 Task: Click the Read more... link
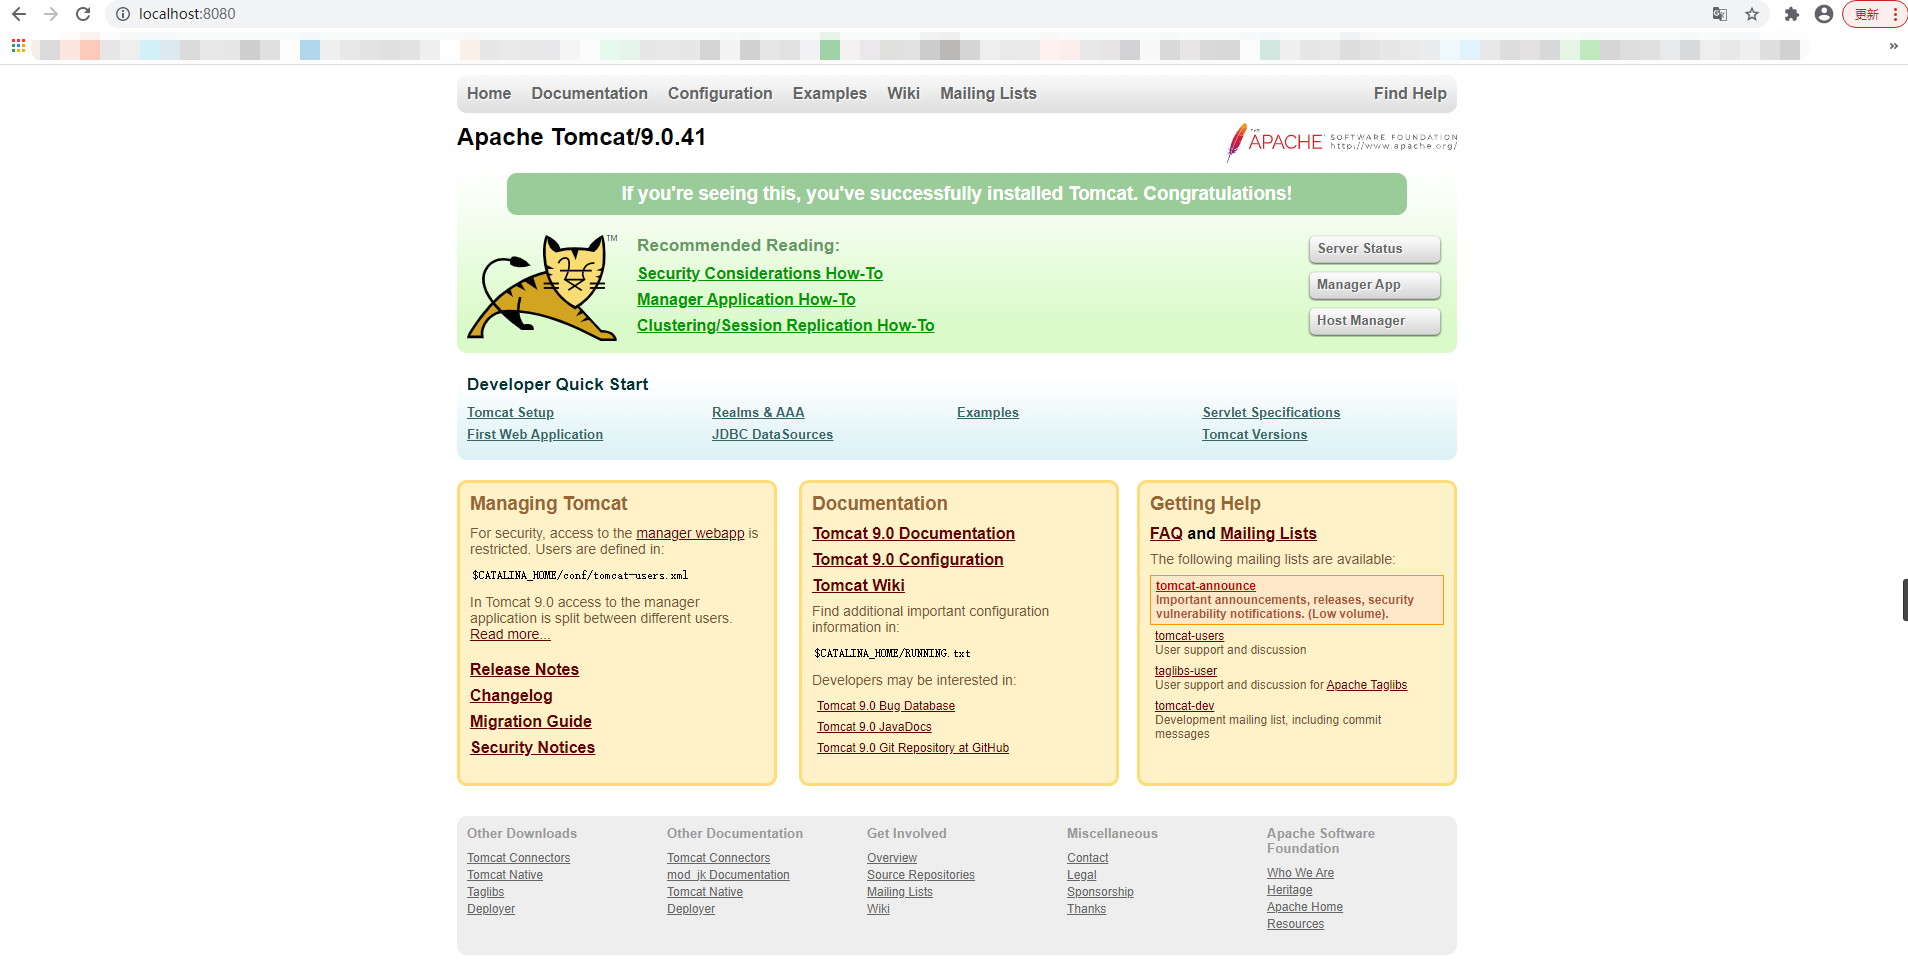[x=510, y=634]
